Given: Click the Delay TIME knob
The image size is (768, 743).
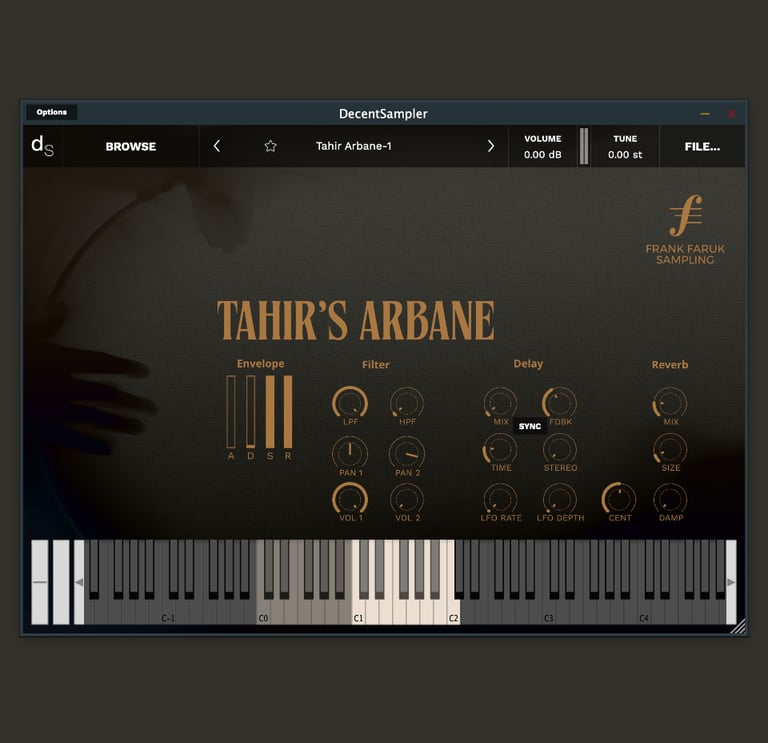Looking at the screenshot, I should pos(501,450).
